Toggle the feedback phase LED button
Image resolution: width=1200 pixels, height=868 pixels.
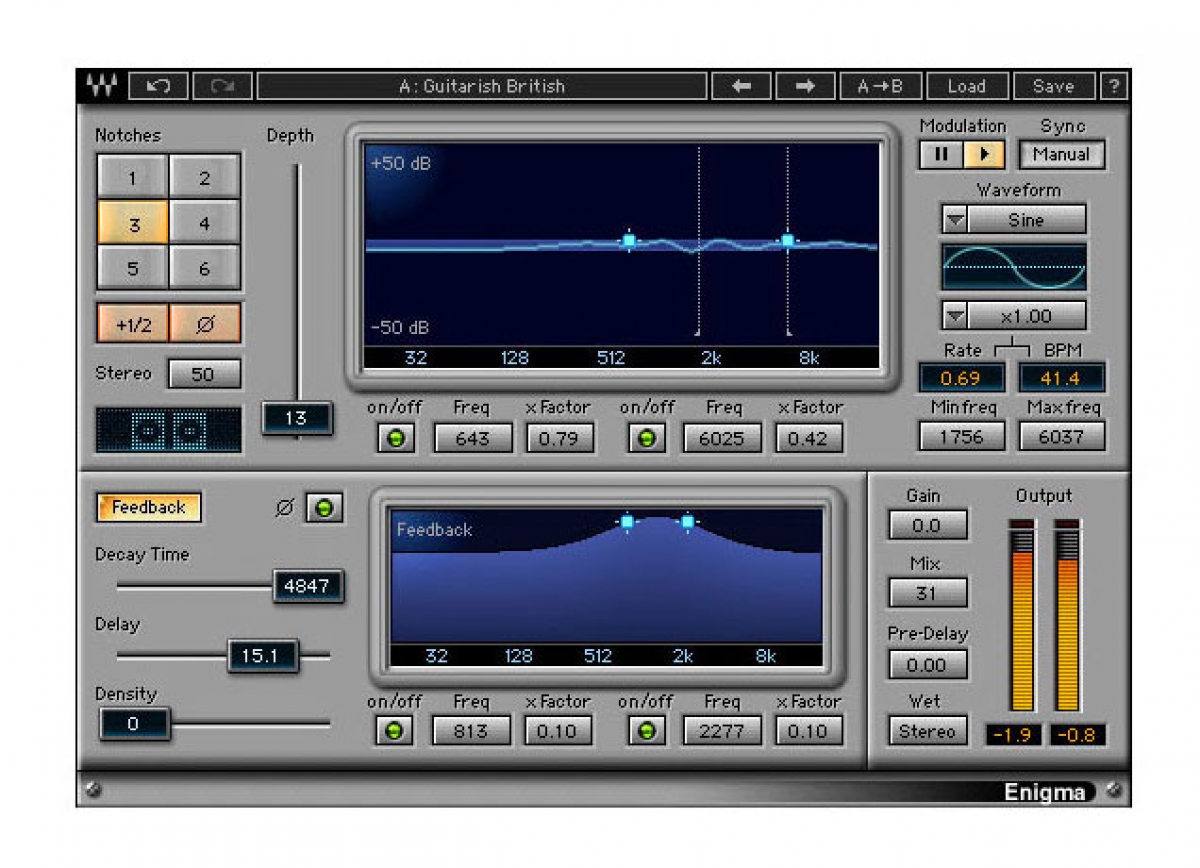322,508
